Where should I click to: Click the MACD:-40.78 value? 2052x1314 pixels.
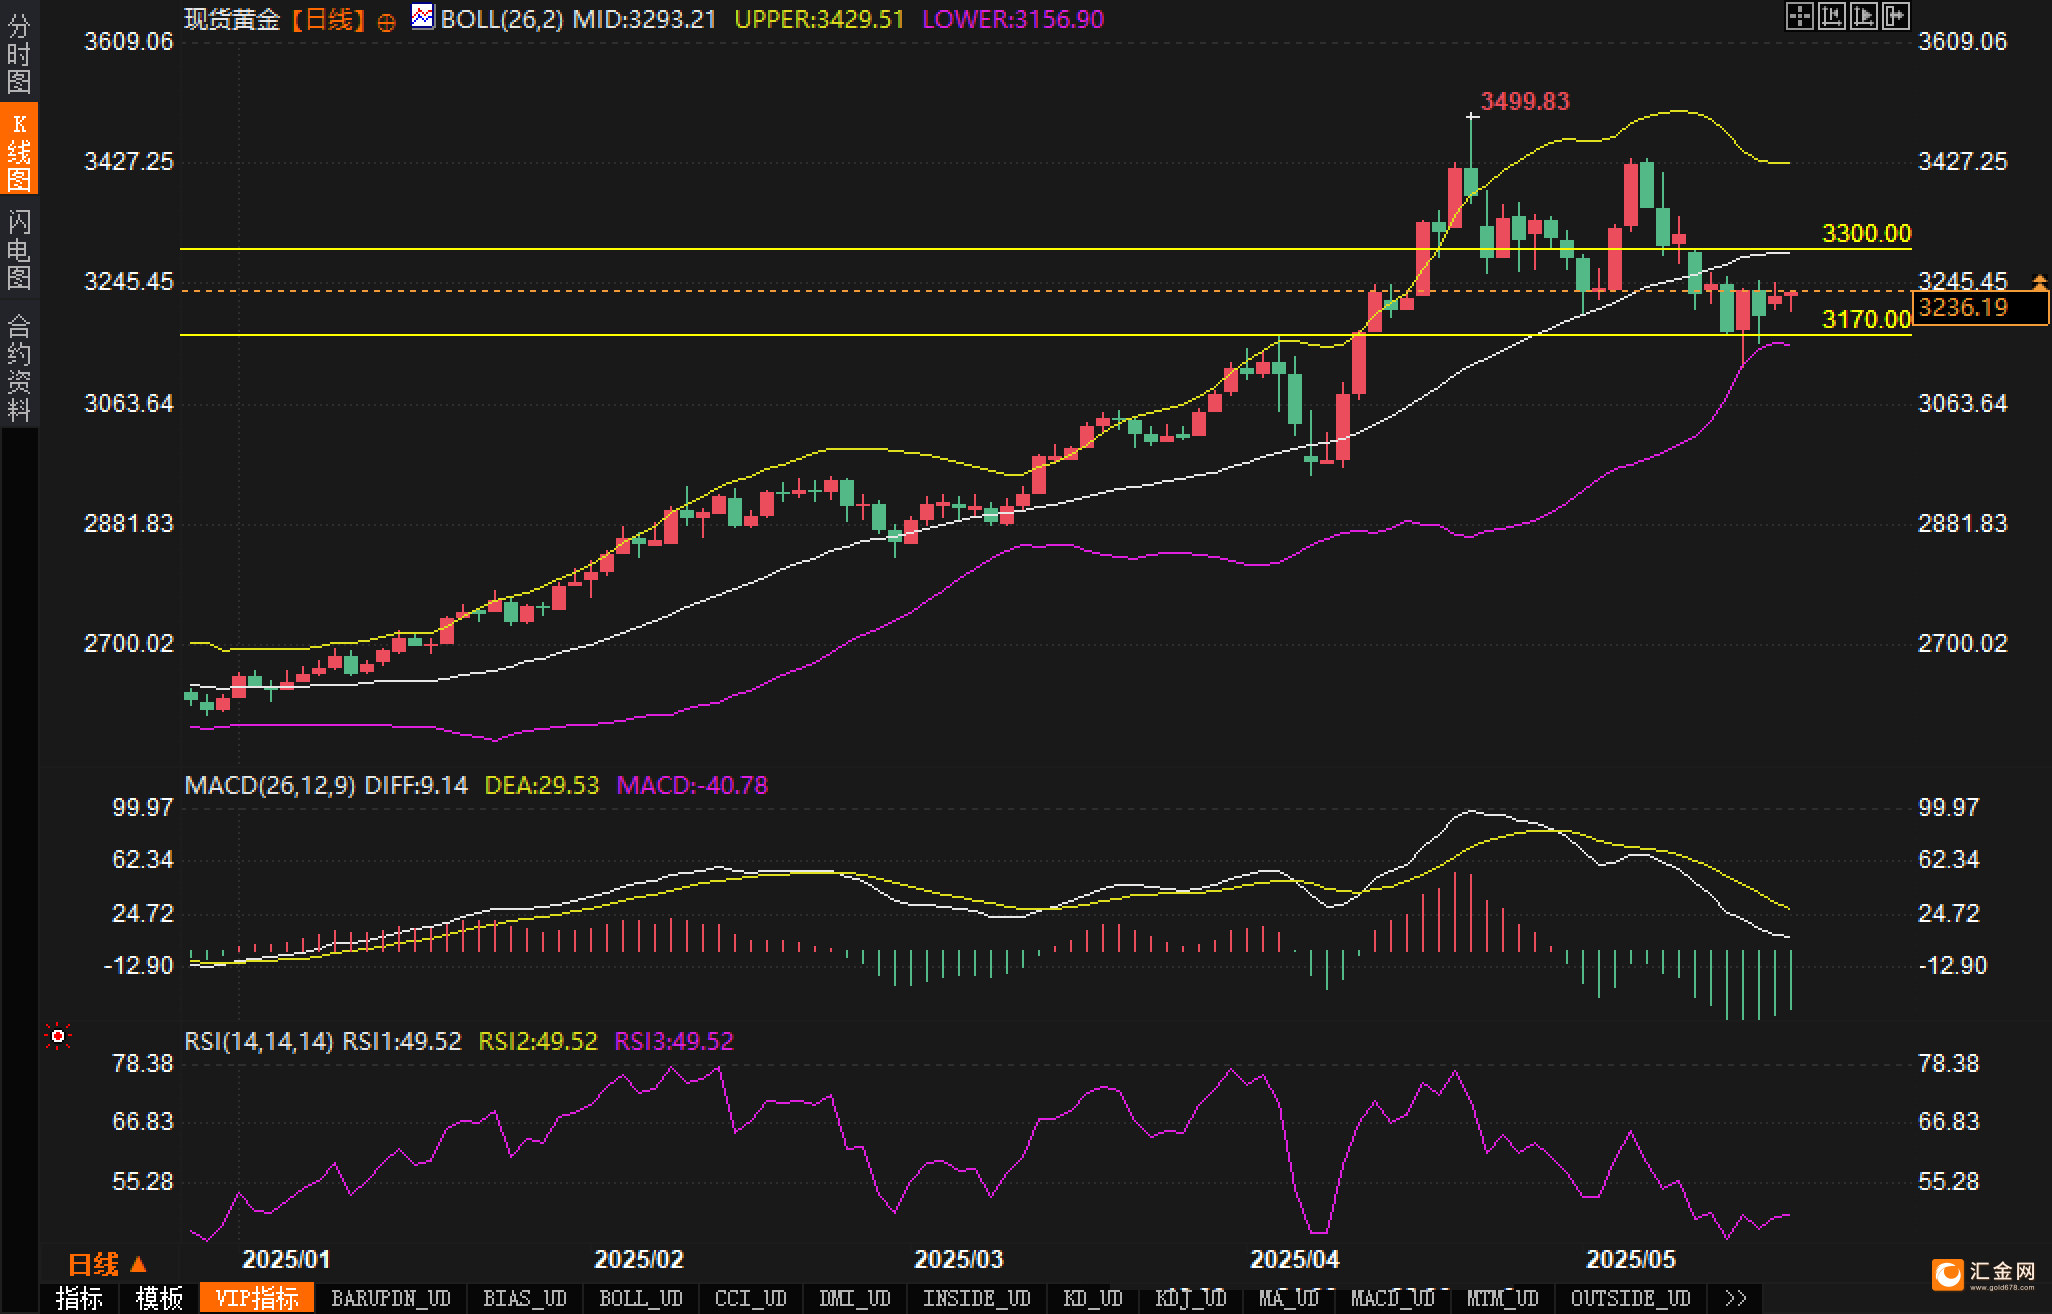692,785
